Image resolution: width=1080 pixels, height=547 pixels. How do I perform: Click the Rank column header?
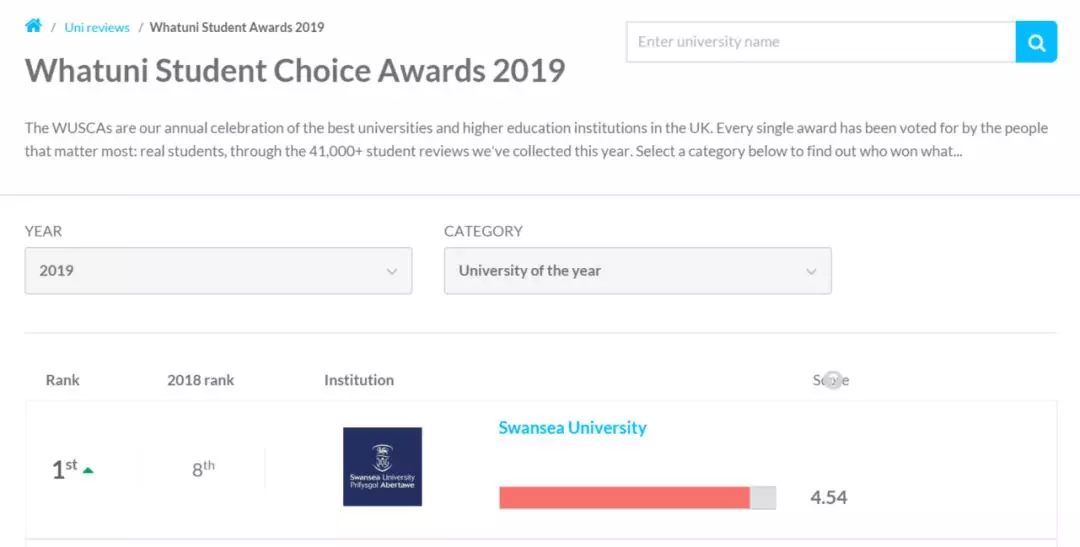[x=63, y=380]
